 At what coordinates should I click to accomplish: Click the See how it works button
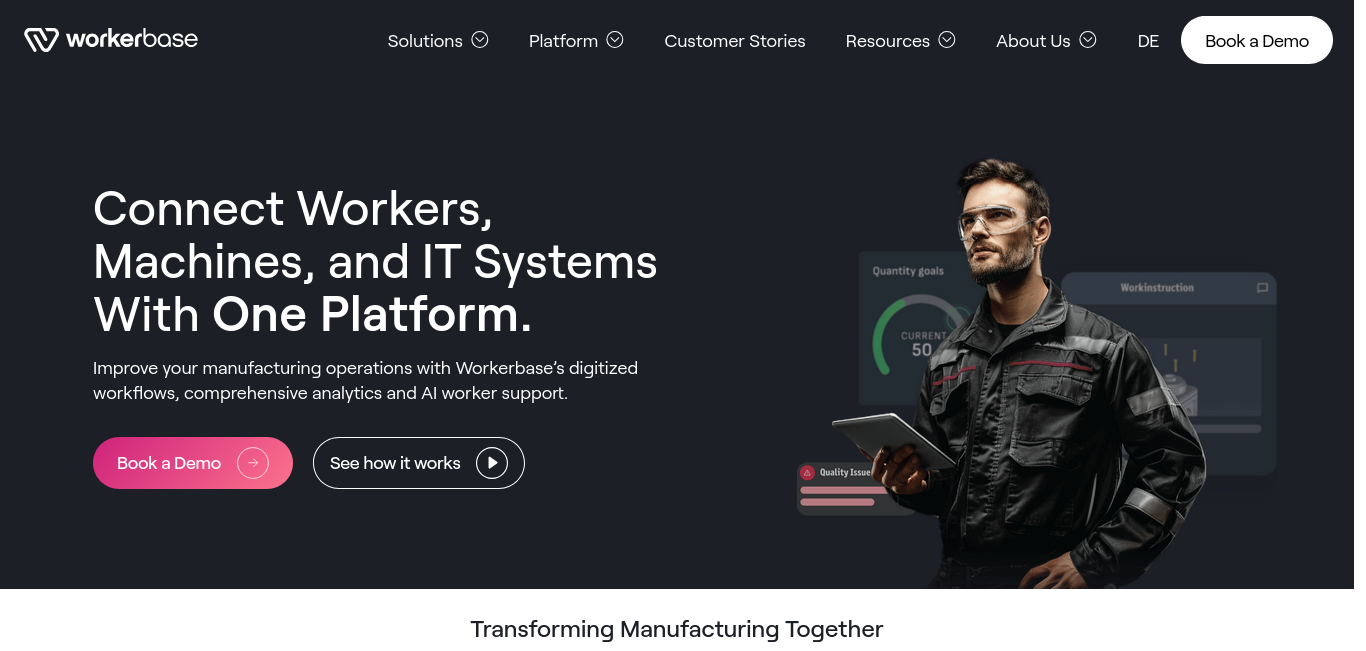419,463
